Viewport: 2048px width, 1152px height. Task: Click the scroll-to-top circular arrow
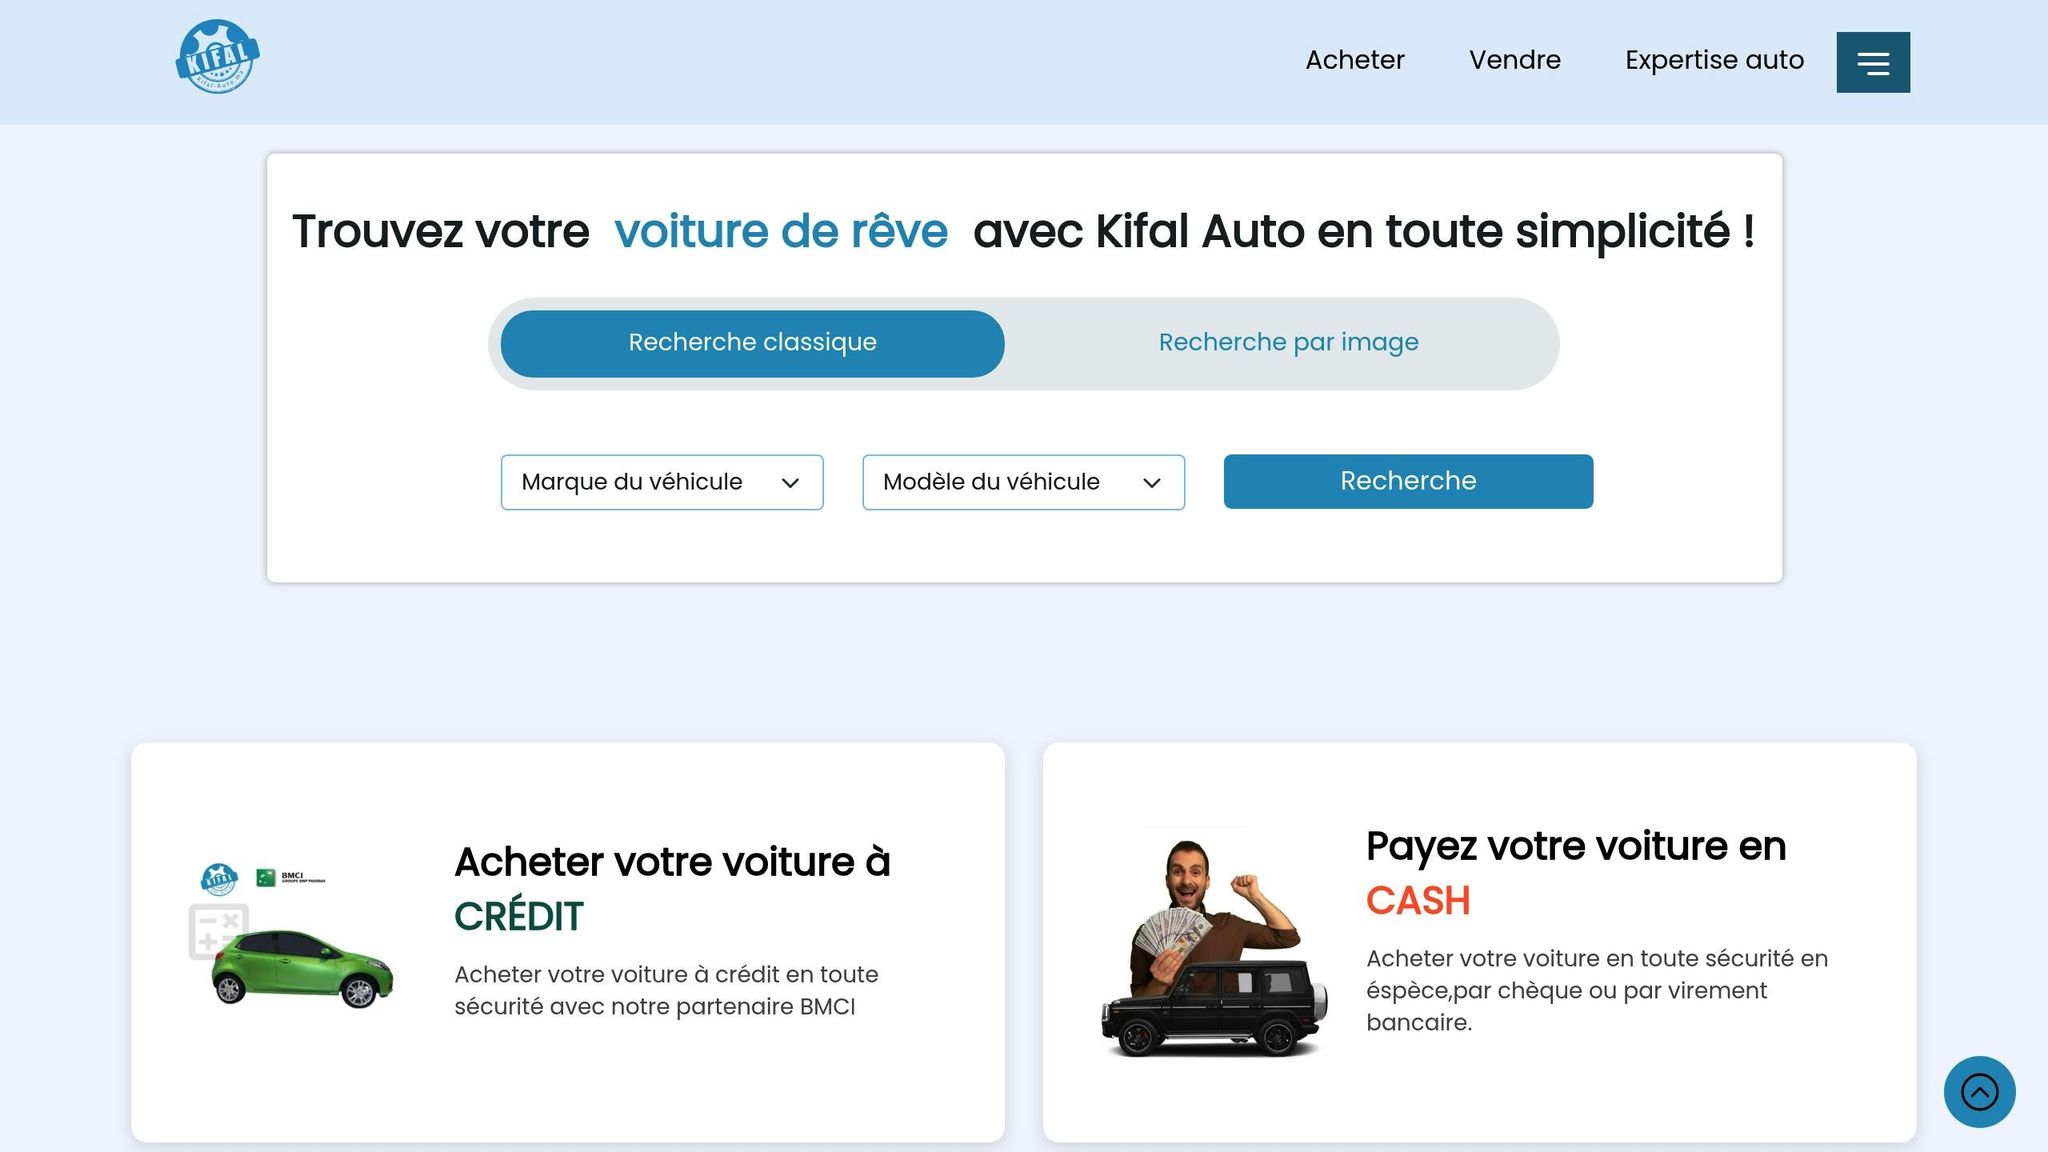click(1979, 1092)
